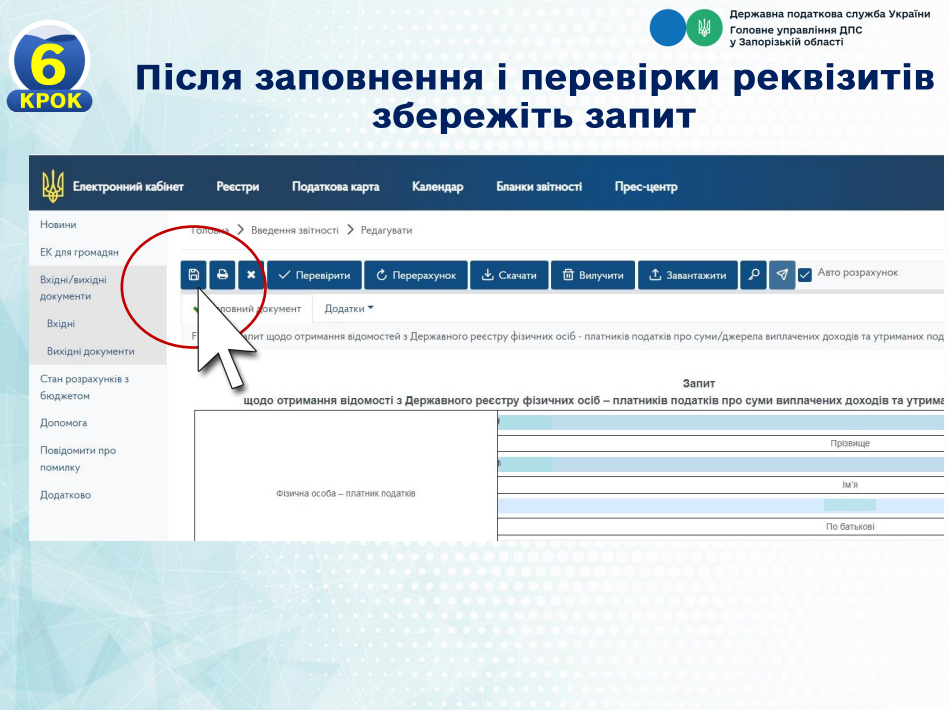
Task: Select ЕК для громадян in sidebar
Action: click(79, 252)
